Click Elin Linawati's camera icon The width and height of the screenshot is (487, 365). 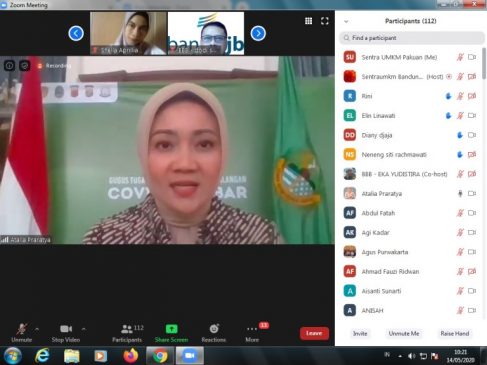click(x=472, y=116)
